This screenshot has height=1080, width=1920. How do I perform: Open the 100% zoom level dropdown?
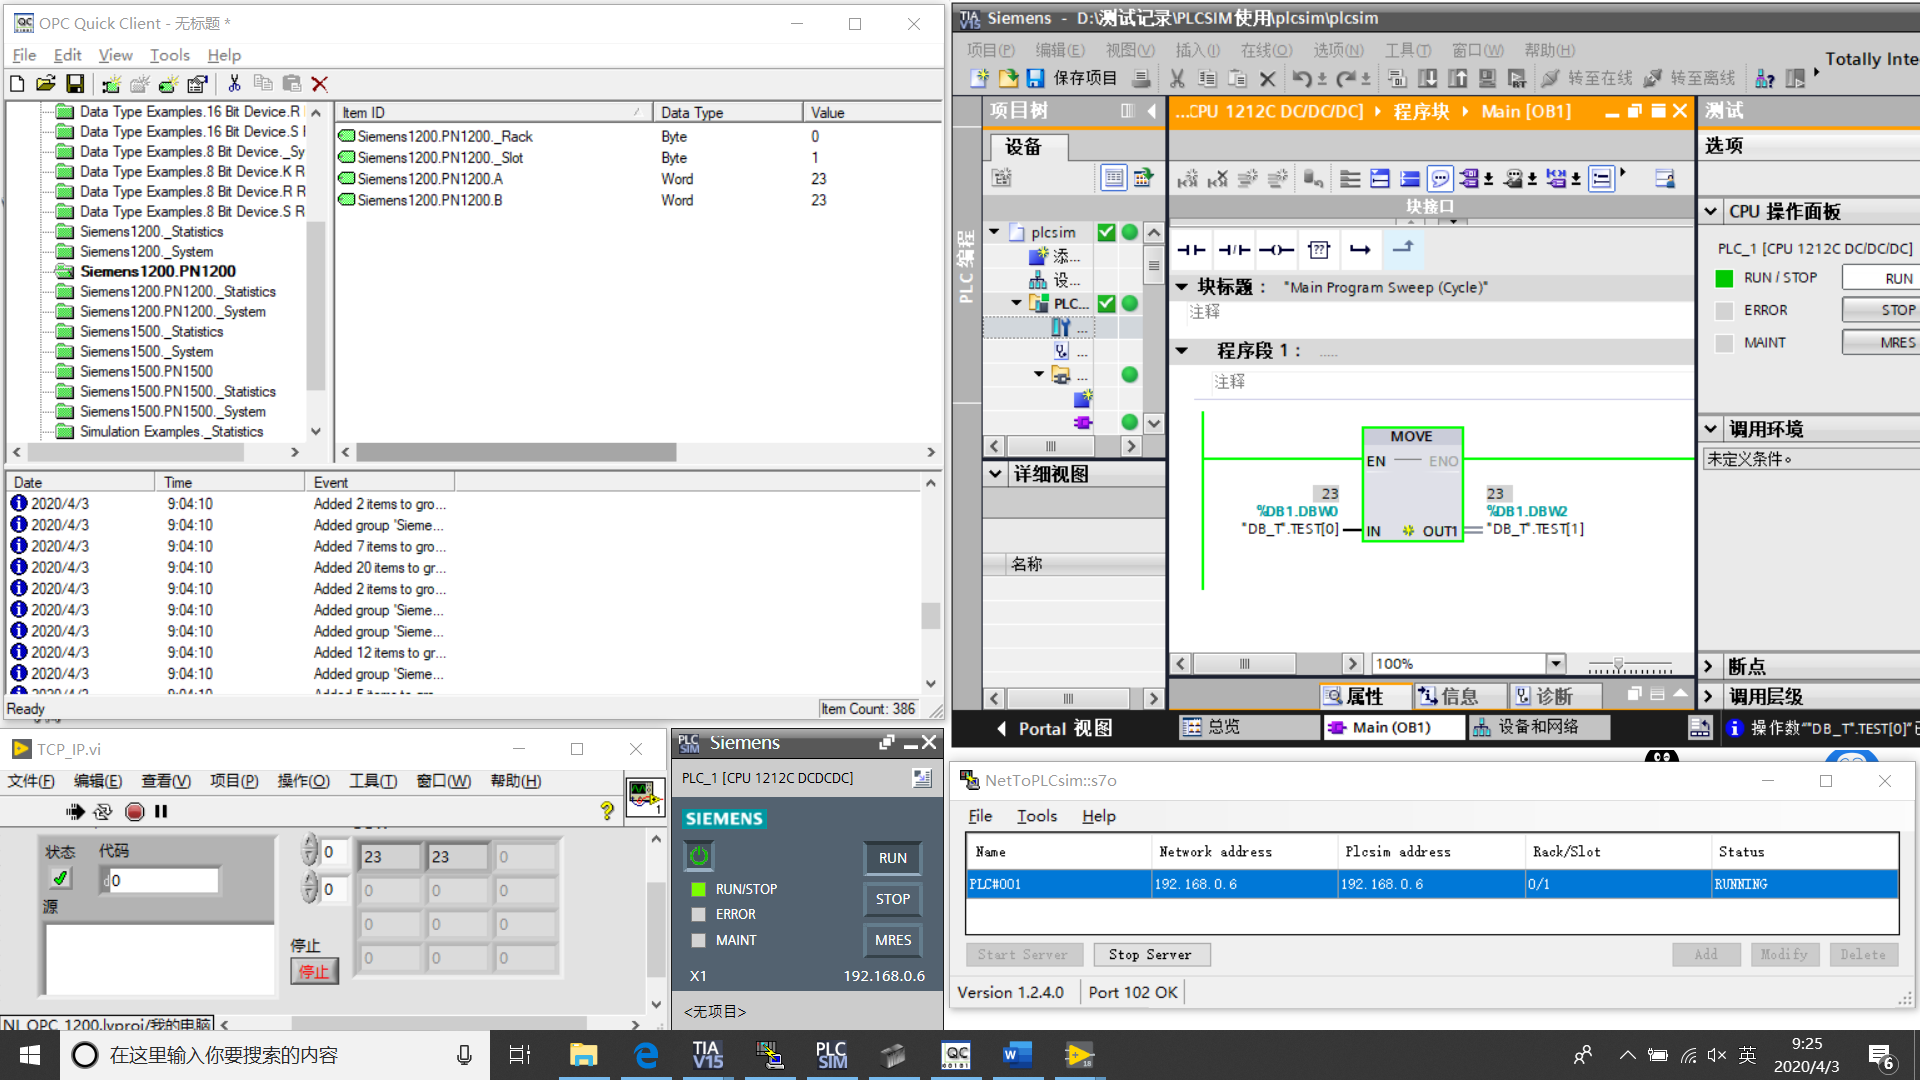1555,663
